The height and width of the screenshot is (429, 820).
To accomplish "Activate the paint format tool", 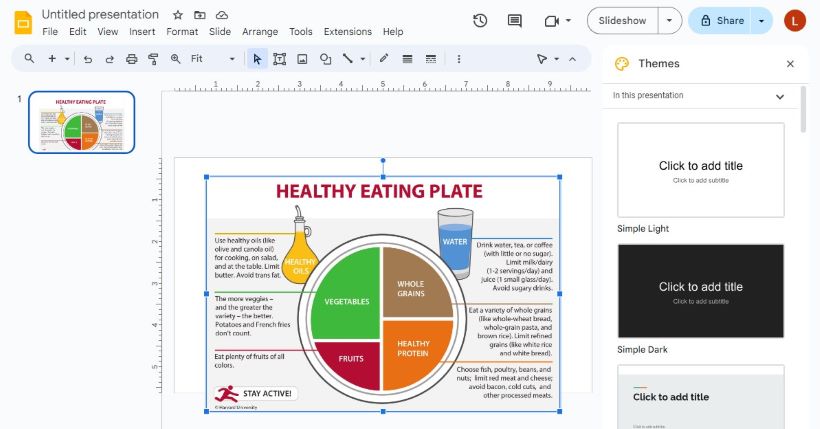I will [153, 59].
